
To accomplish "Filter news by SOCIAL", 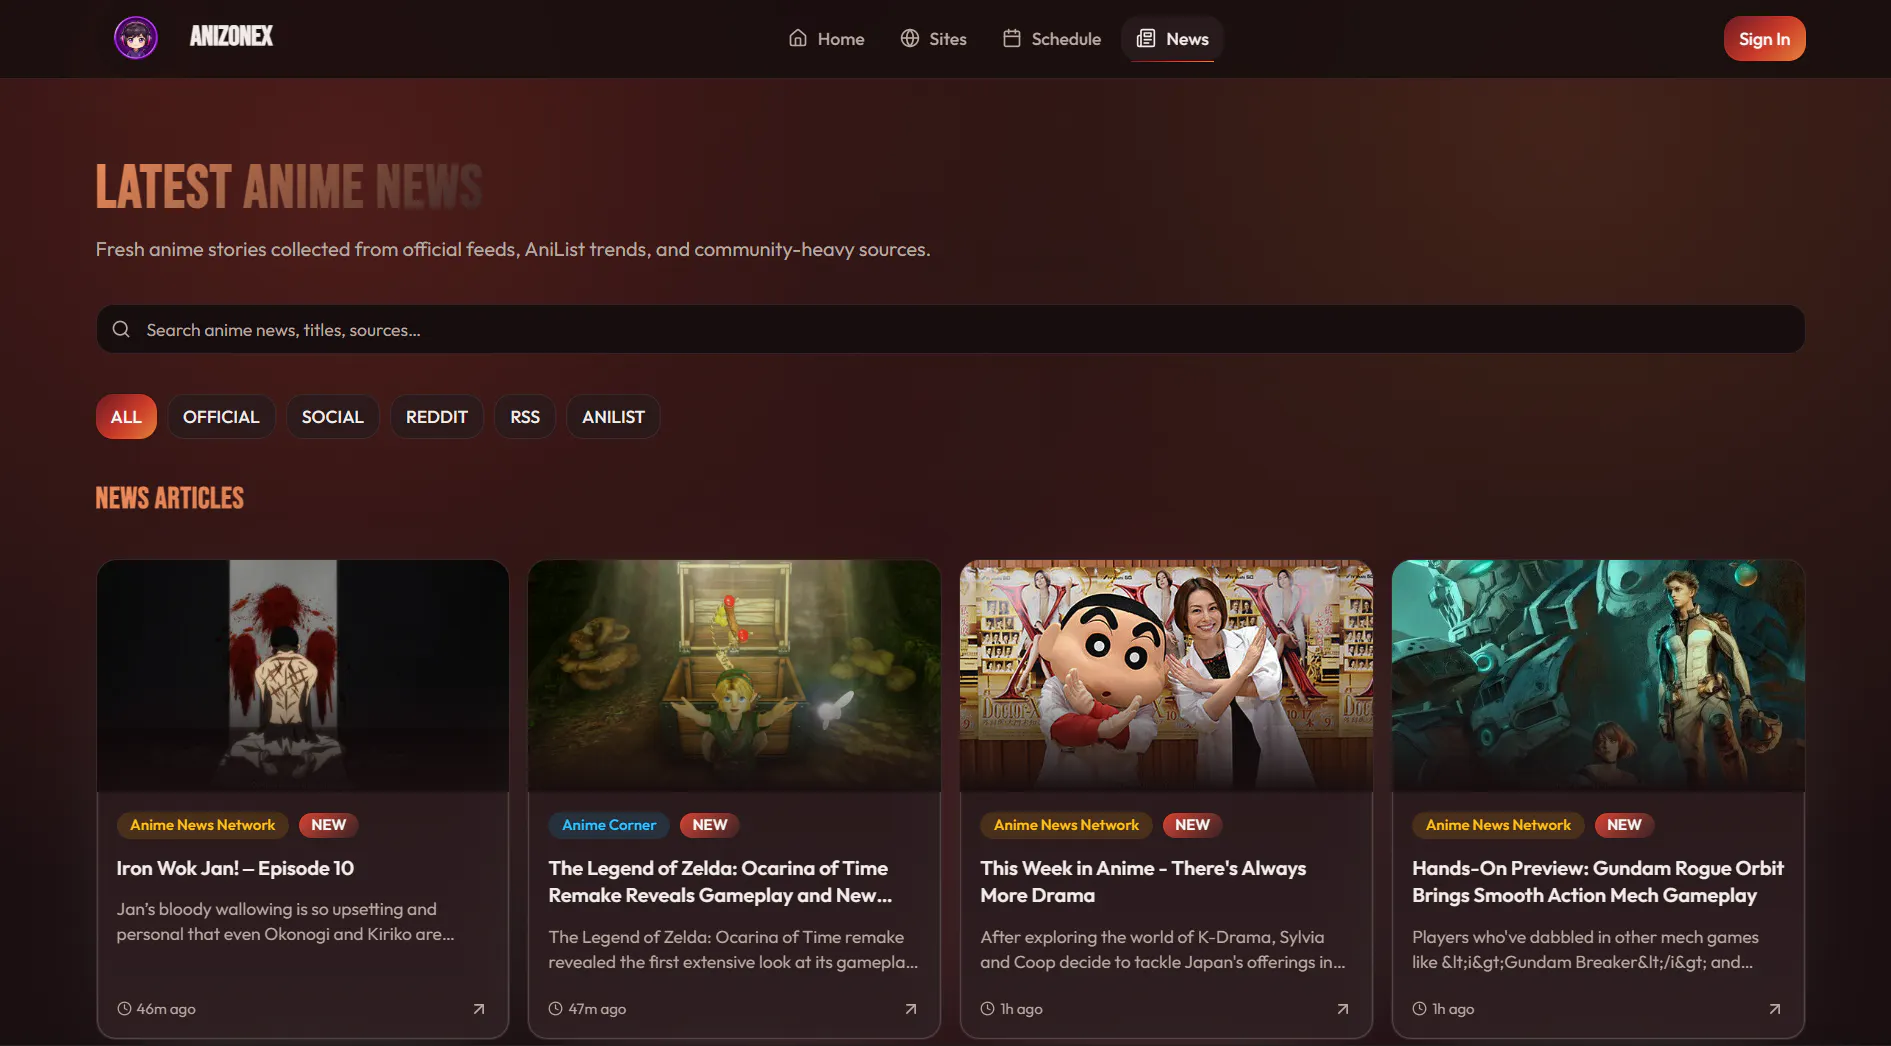I will click(333, 417).
